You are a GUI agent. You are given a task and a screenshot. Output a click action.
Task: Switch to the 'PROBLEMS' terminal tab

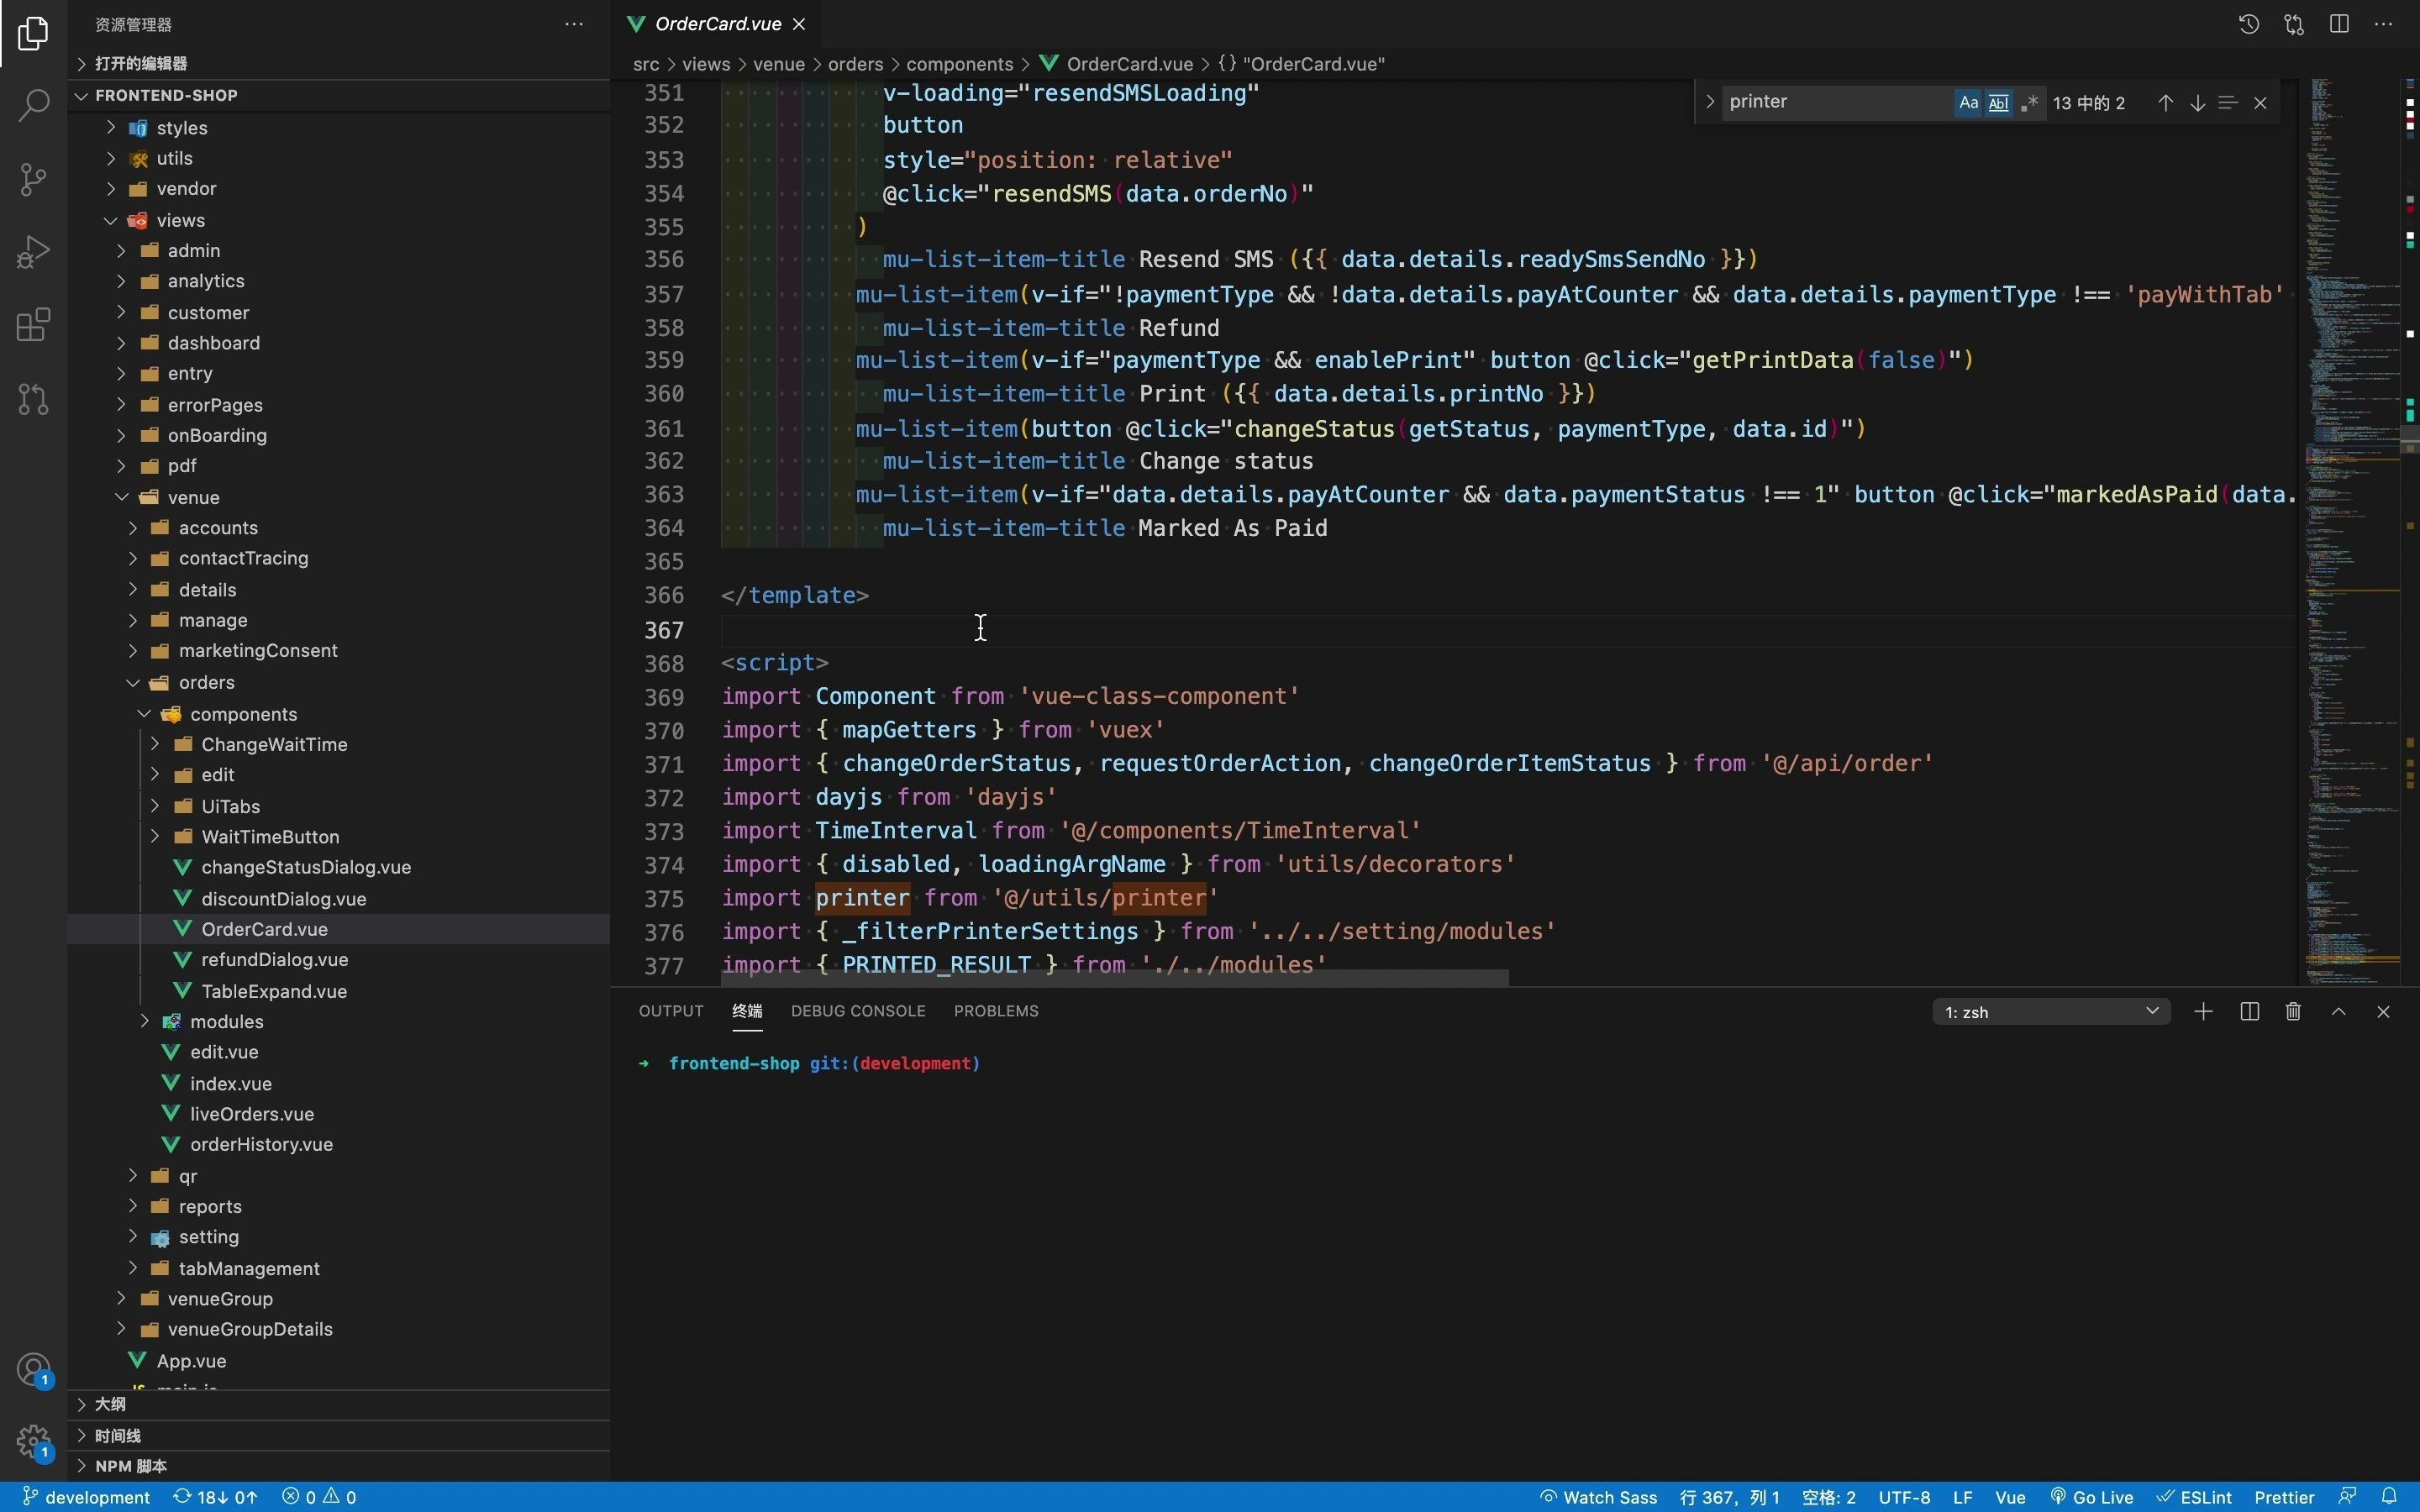(995, 1011)
